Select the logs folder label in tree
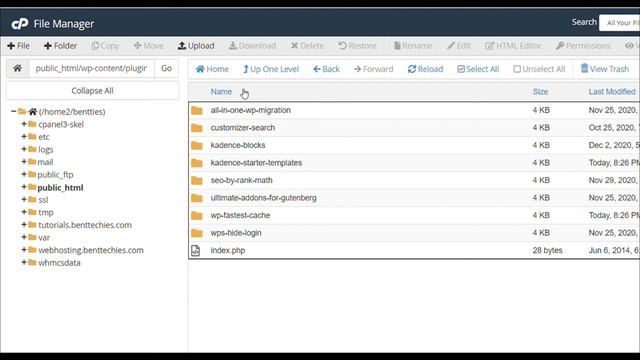Viewport: 640px width, 360px height. 46,150
